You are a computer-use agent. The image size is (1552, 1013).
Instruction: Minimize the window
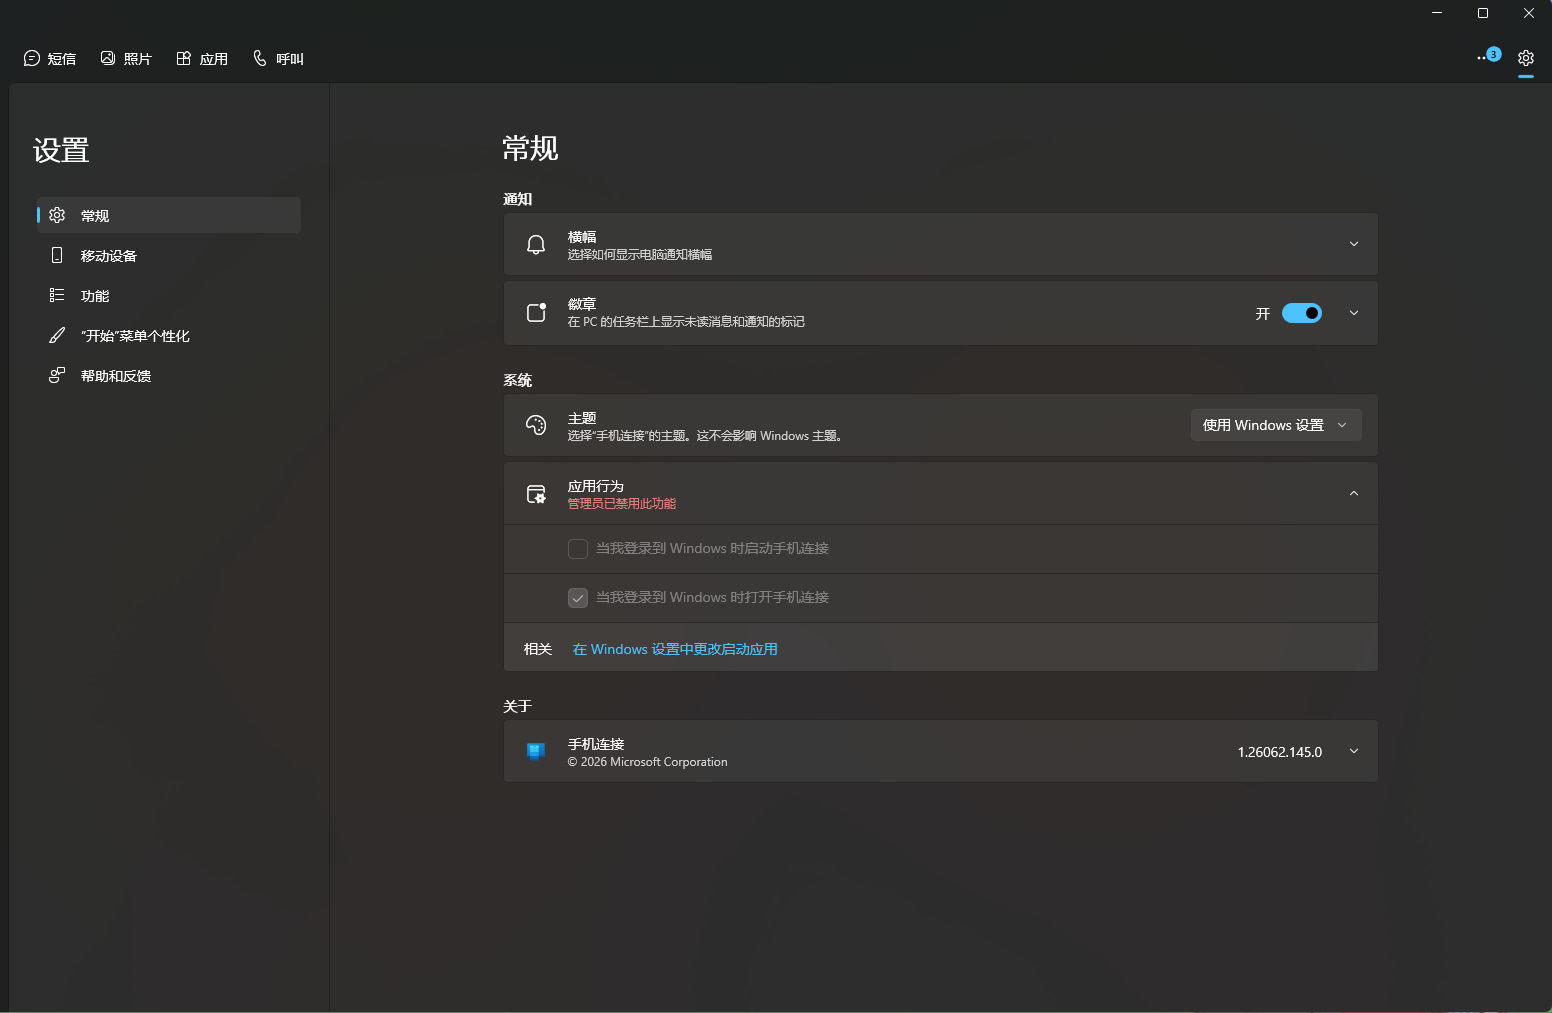coord(1437,13)
